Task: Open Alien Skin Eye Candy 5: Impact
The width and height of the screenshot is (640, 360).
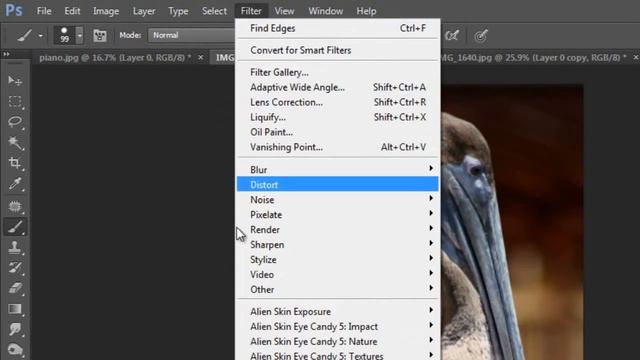Action: [x=338, y=327]
